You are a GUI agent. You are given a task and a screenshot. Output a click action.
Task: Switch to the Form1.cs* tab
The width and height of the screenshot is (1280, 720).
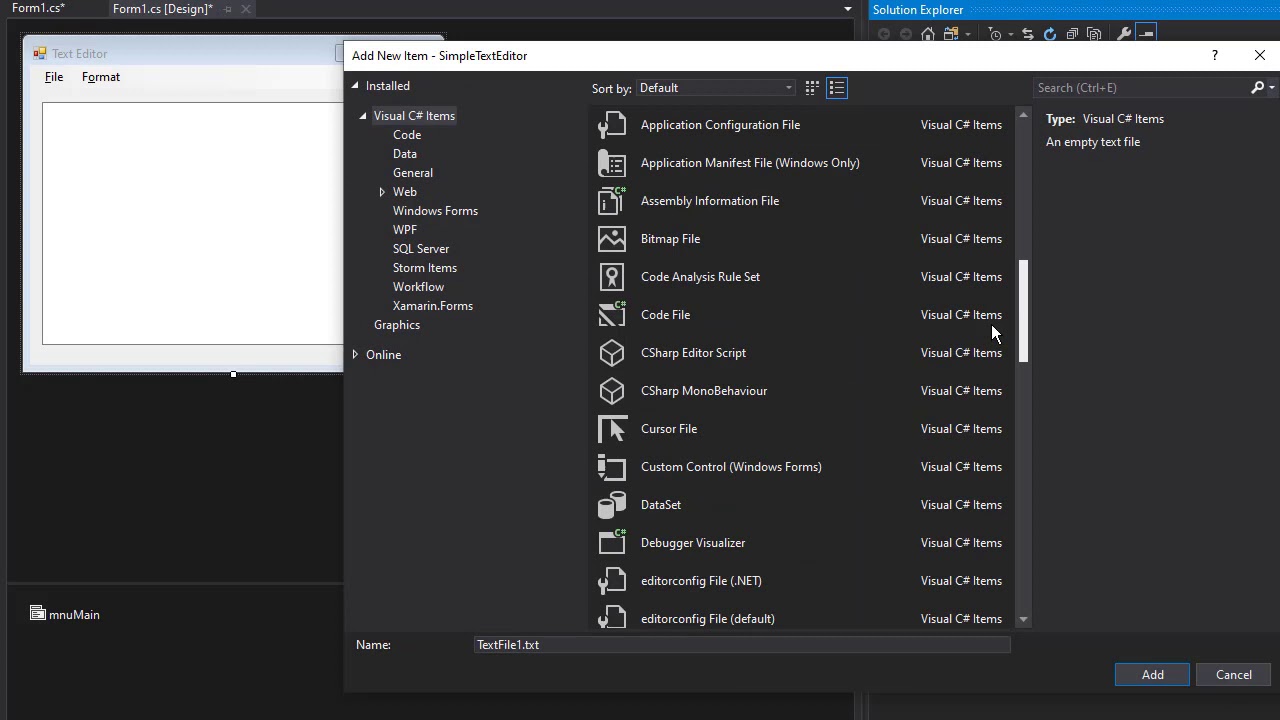tap(38, 8)
